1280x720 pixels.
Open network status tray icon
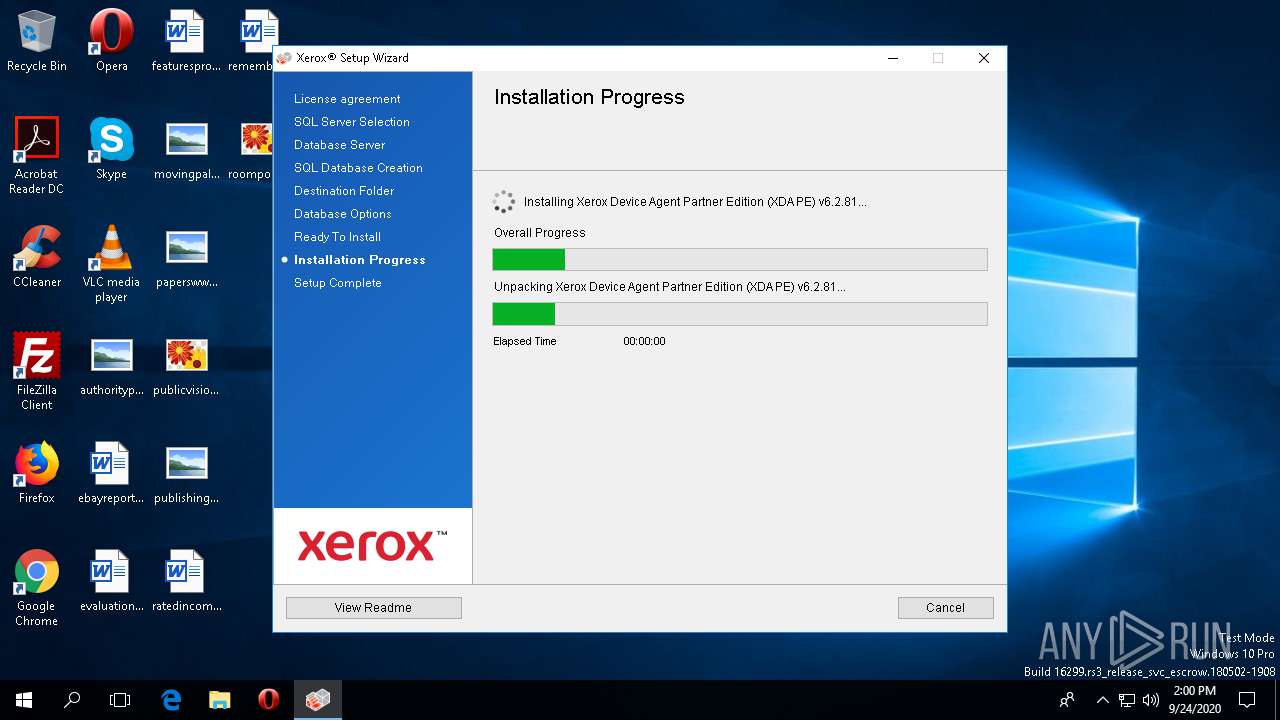[1127, 700]
